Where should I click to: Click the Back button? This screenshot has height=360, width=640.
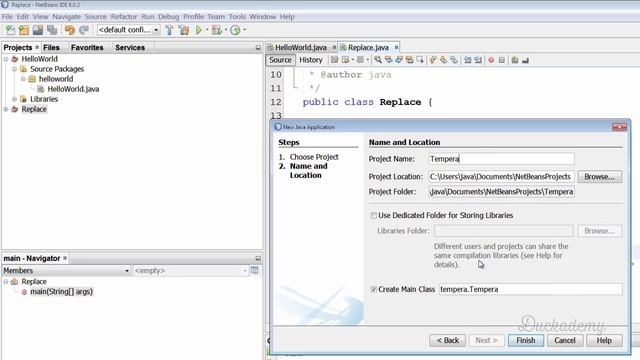447,340
